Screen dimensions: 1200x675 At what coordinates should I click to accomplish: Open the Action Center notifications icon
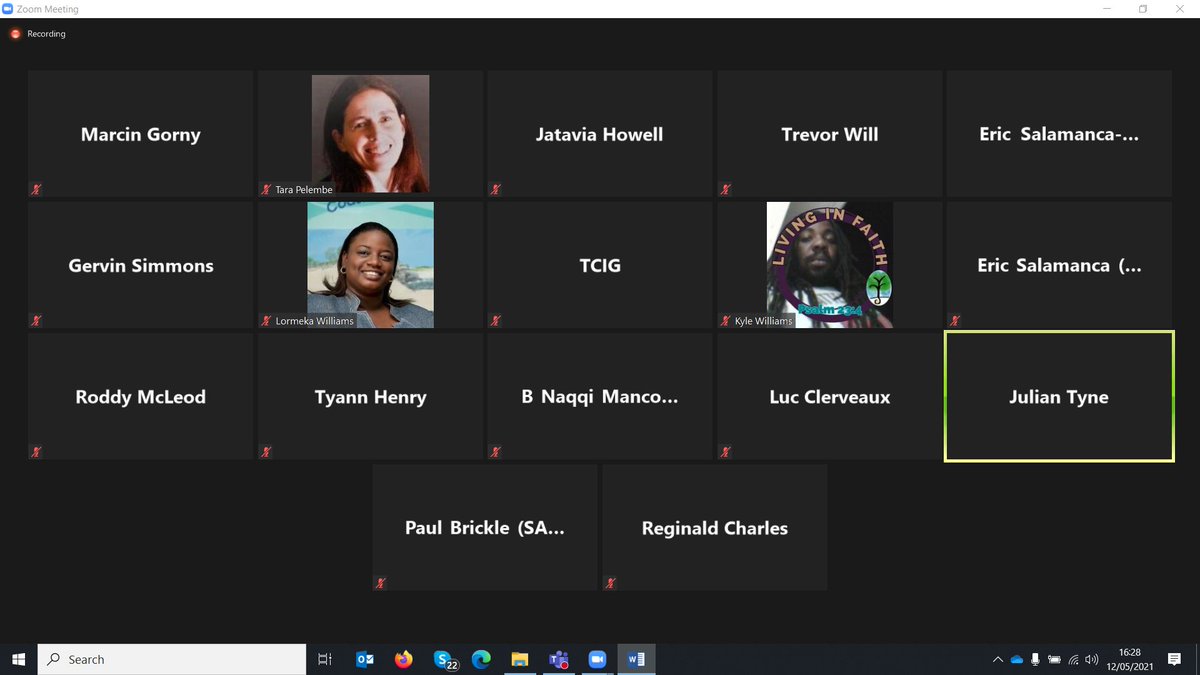[1175, 659]
